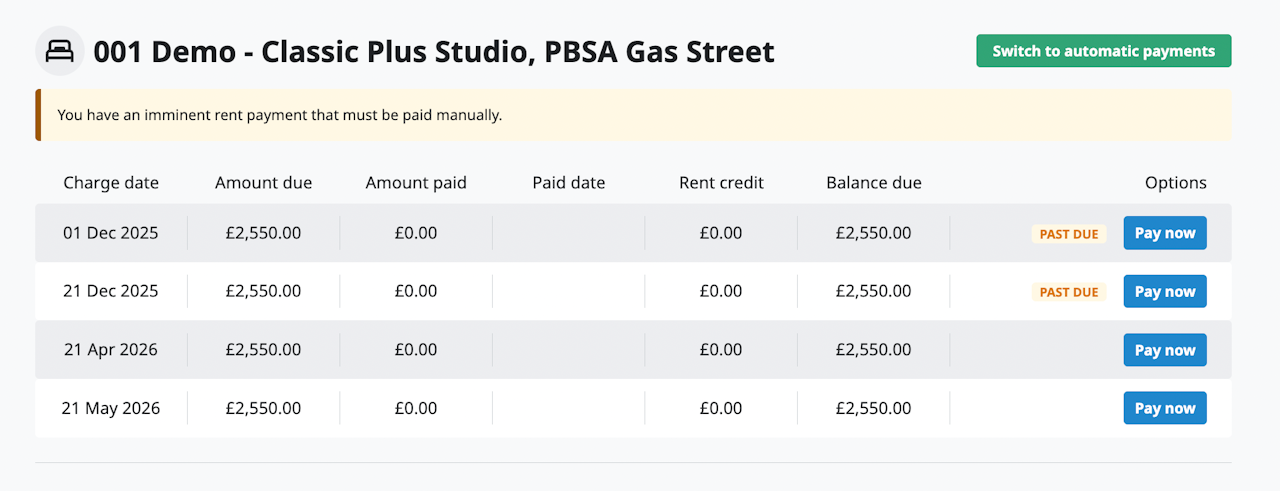1280x491 pixels.
Task: Click the Options column header
Action: 1175,183
